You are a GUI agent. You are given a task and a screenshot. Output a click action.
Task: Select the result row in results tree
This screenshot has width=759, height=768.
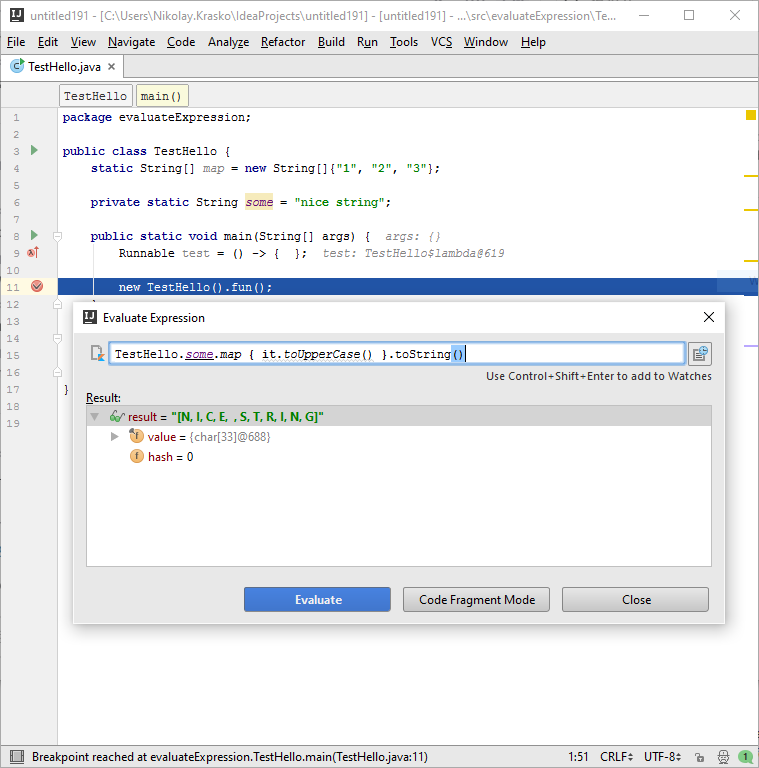coord(399,416)
